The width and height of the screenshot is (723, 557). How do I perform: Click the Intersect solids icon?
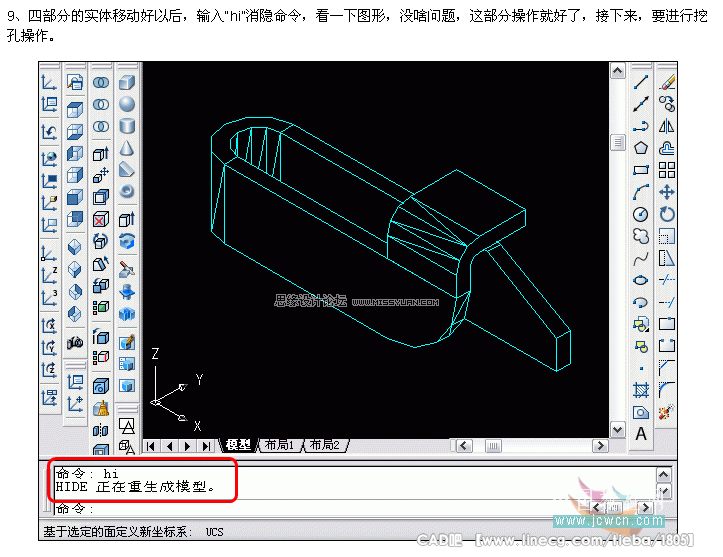coord(101,126)
